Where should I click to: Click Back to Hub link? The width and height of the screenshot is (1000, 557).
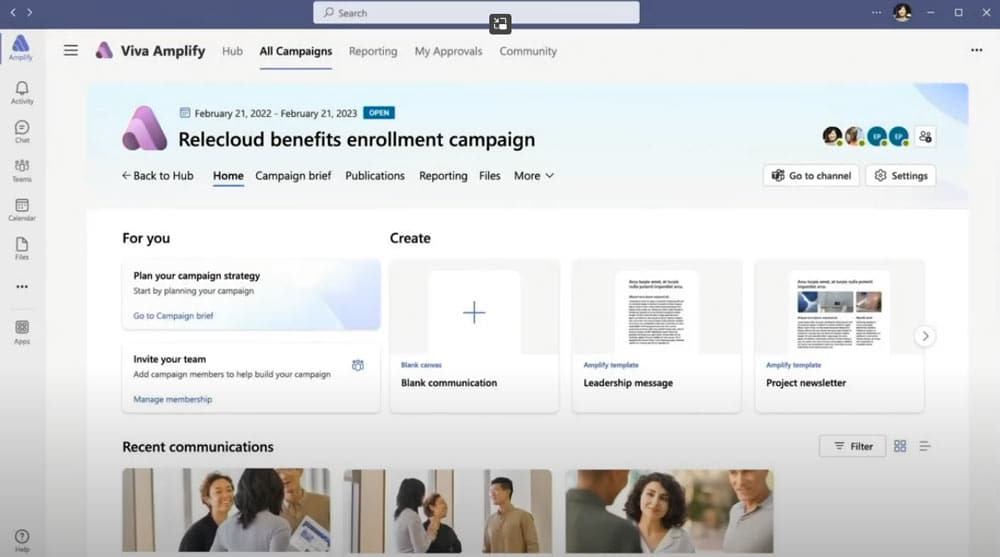click(x=158, y=175)
